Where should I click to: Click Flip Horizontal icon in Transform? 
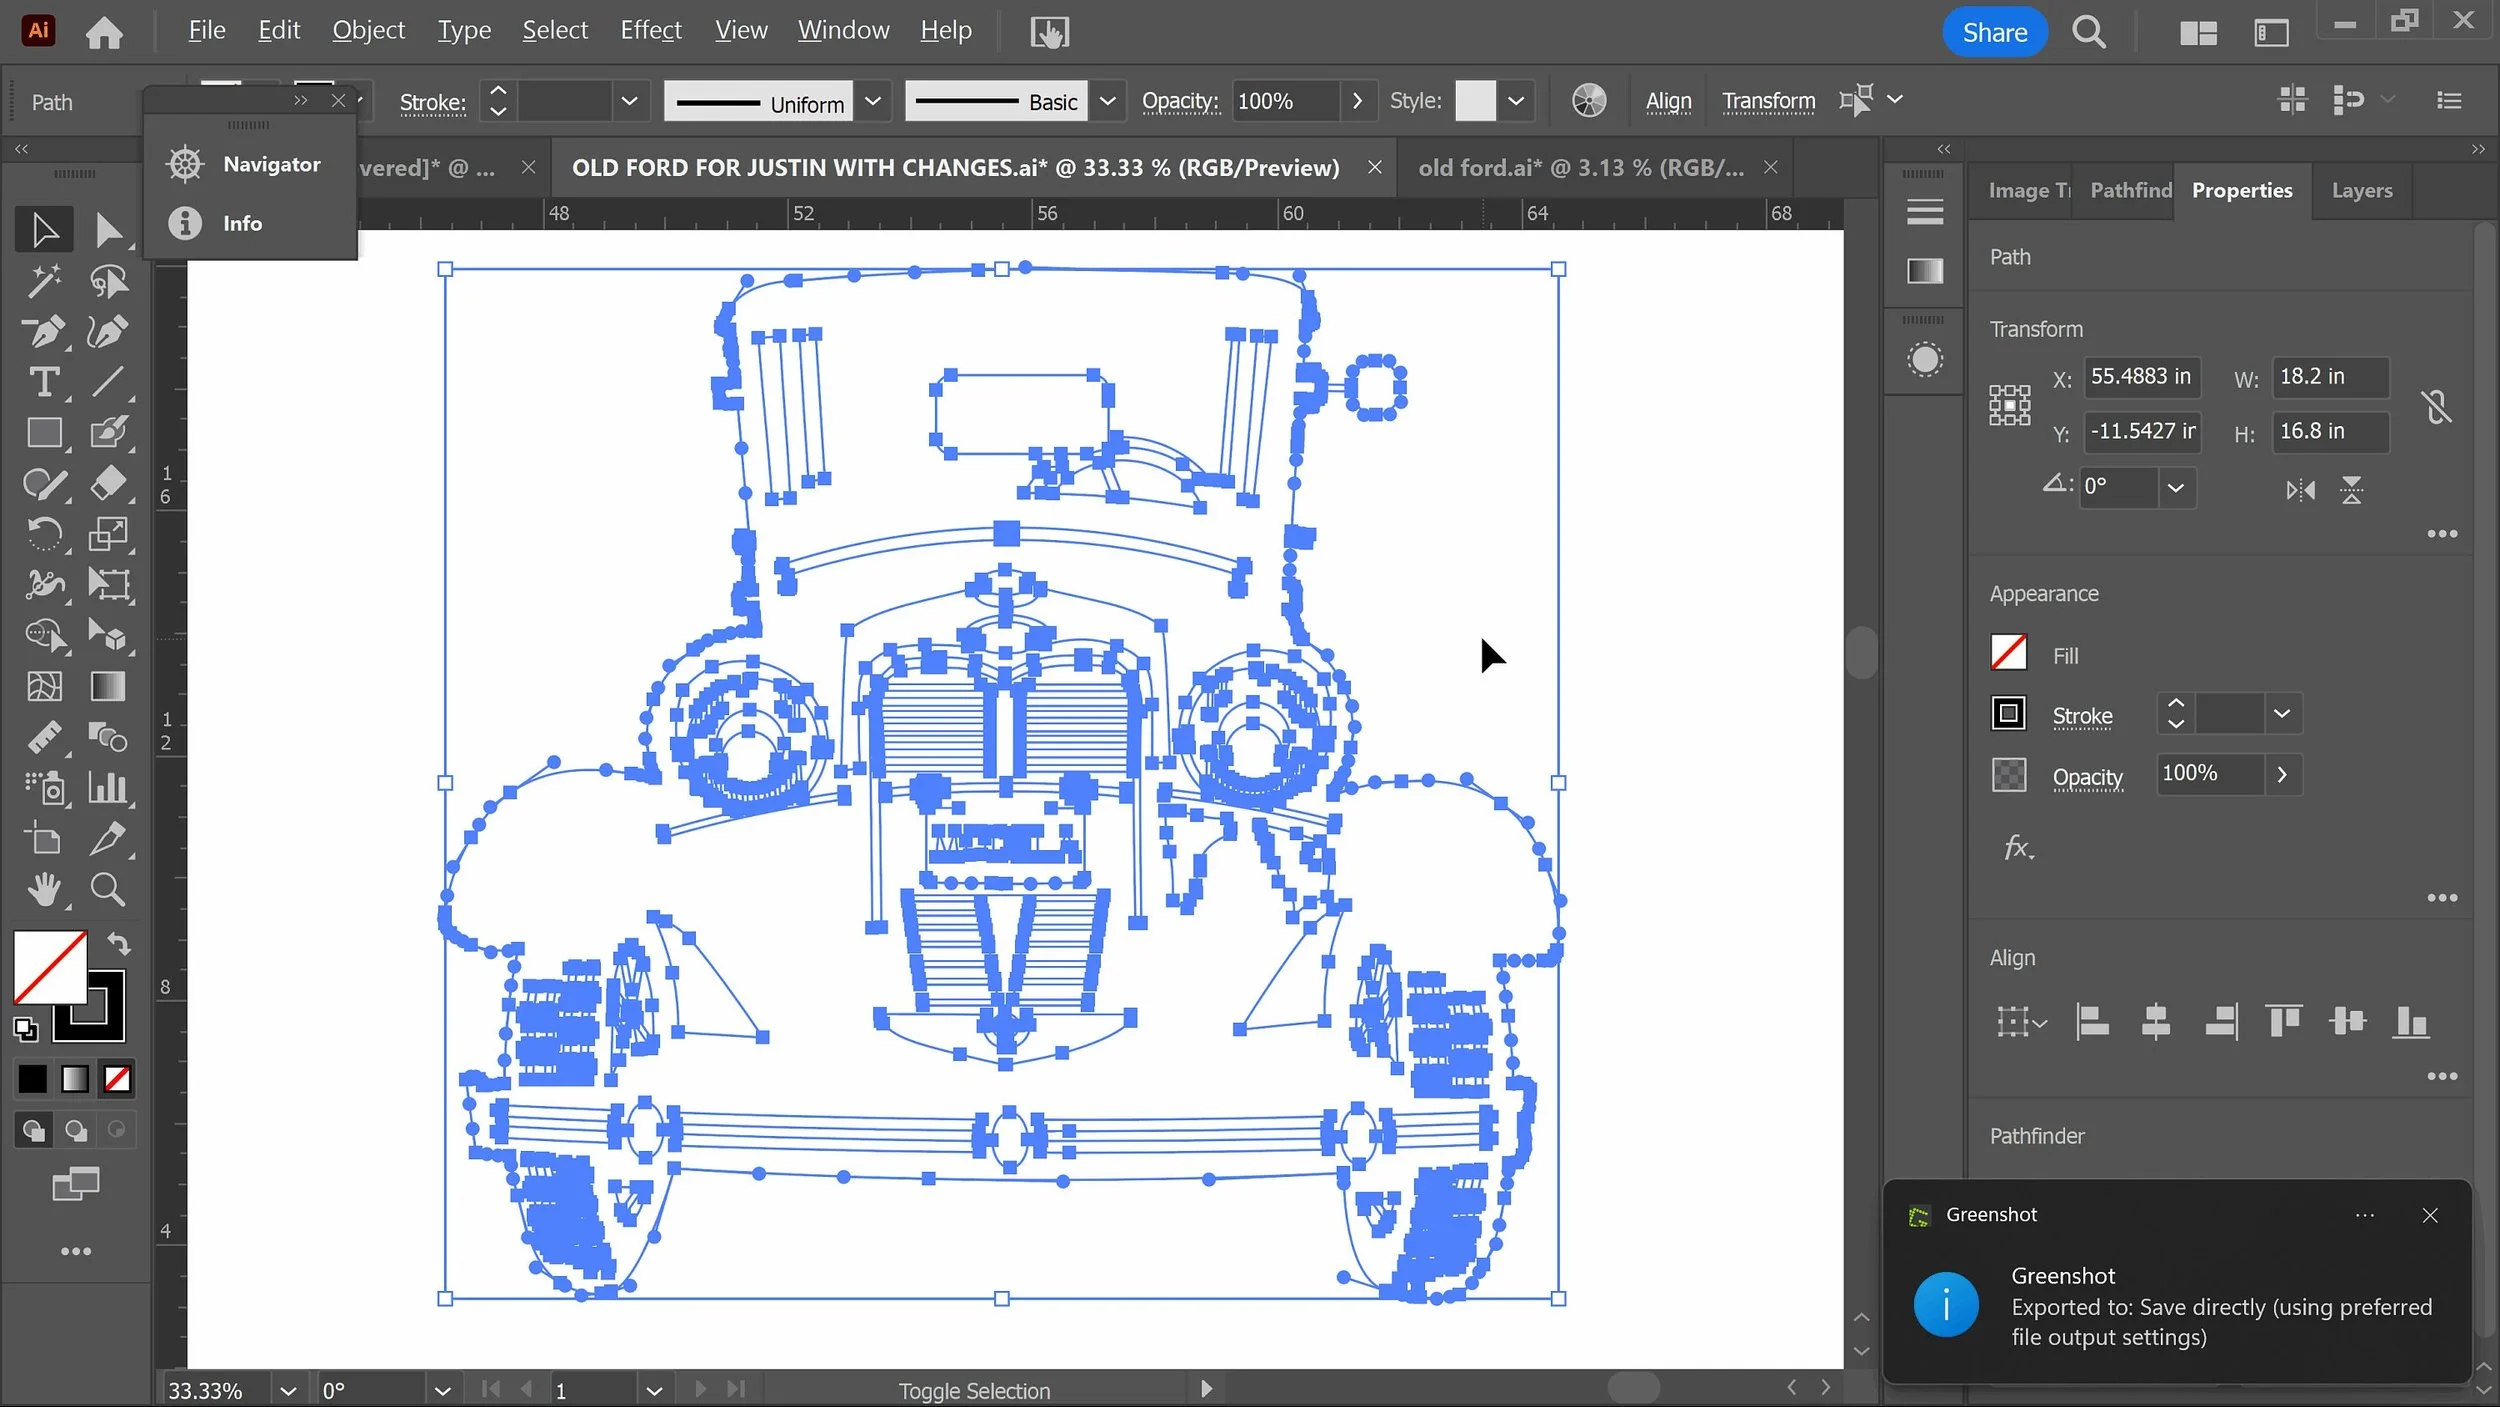(2300, 490)
